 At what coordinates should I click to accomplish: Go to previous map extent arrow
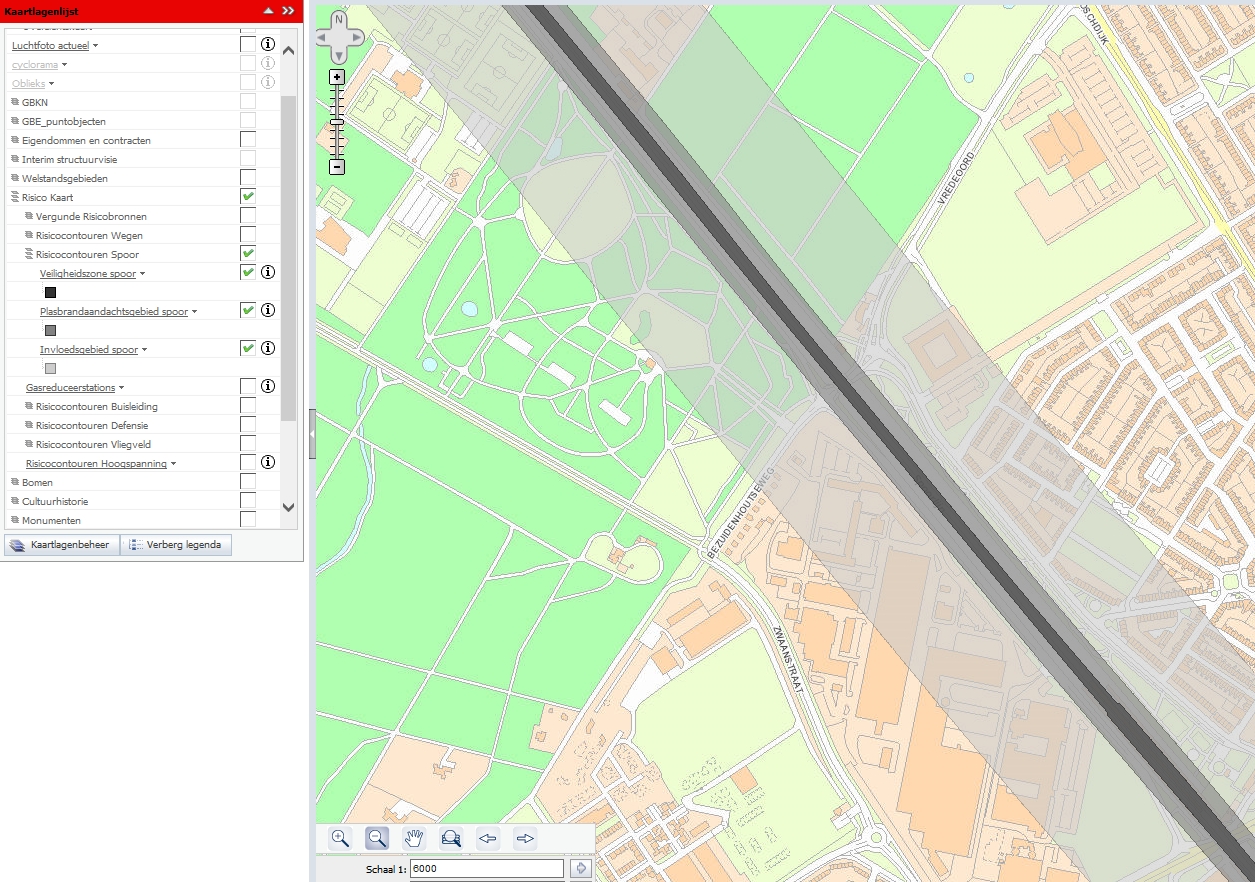pos(488,838)
